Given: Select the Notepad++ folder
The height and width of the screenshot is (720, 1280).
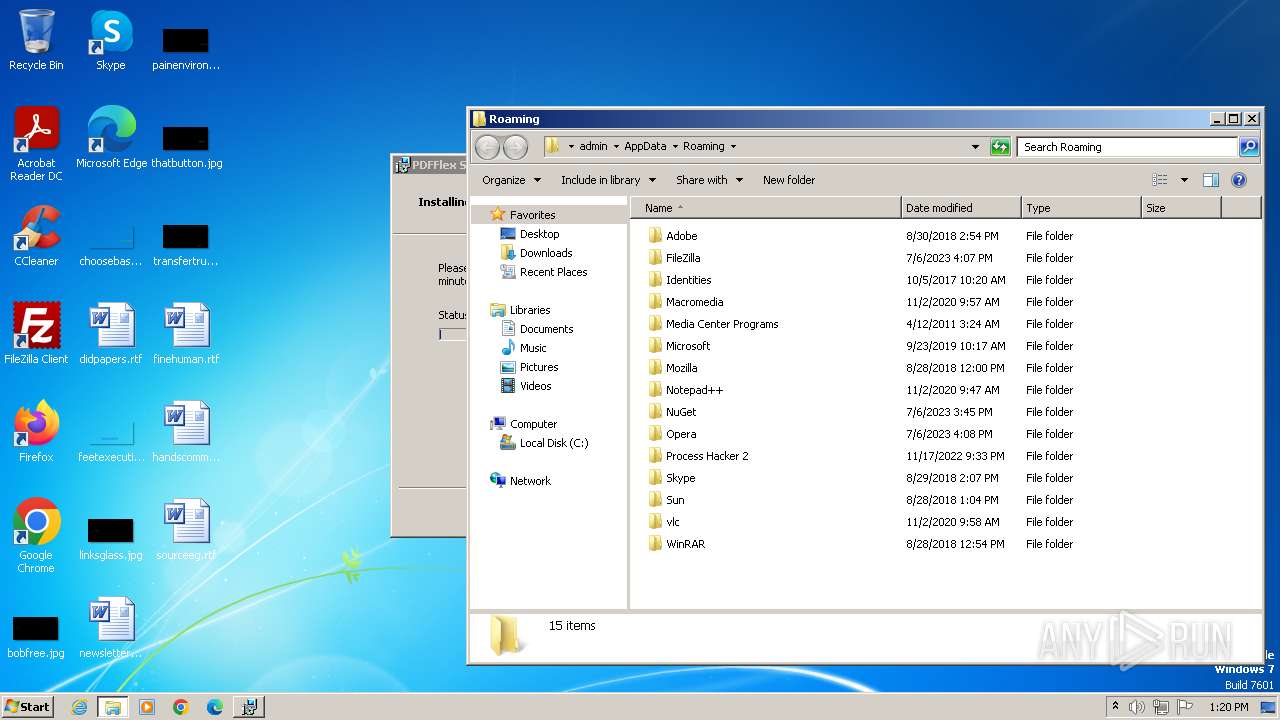Looking at the screenshot, I should click(x=694, y=390).
